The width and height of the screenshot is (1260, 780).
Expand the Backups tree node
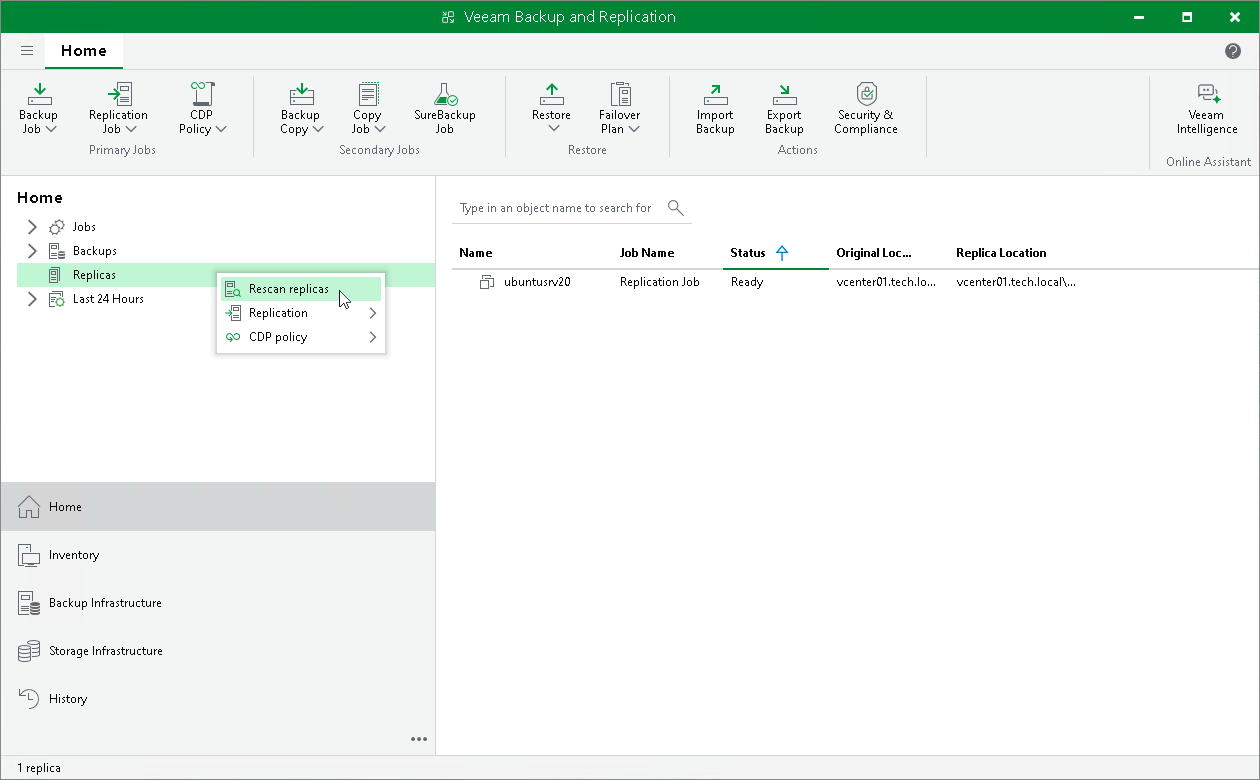coord(32,251)
